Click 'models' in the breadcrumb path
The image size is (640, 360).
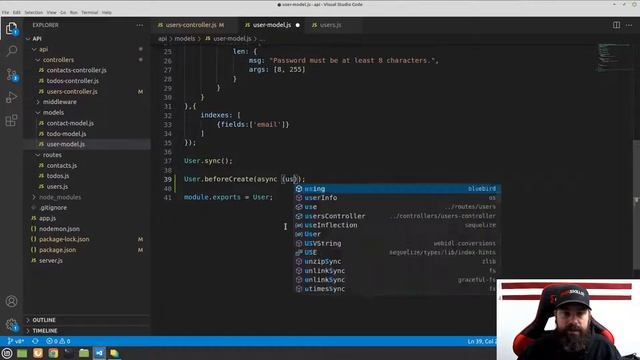tap(184, 39)
